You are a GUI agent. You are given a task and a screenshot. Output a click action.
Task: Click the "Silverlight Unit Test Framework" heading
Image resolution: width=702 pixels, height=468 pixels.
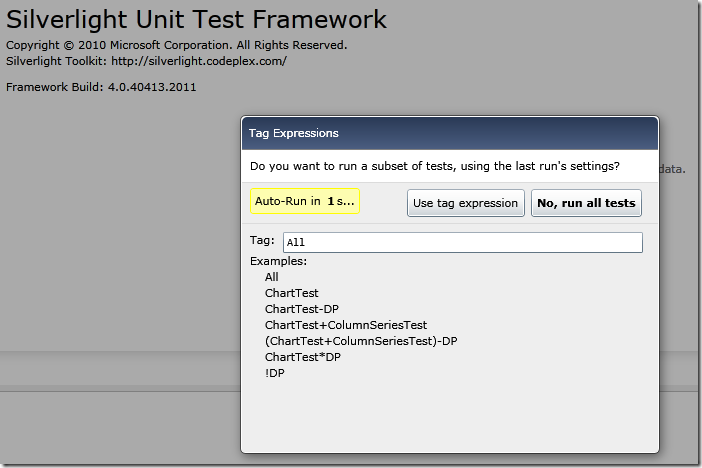tap(197, 19)
